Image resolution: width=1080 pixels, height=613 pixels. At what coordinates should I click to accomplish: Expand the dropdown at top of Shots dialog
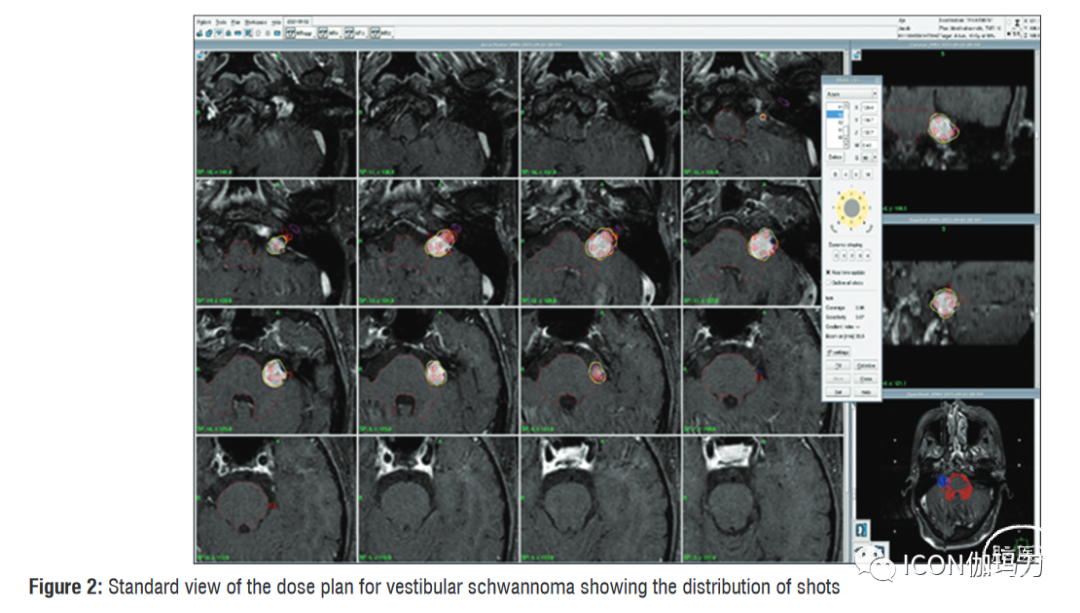pos(851,94)
